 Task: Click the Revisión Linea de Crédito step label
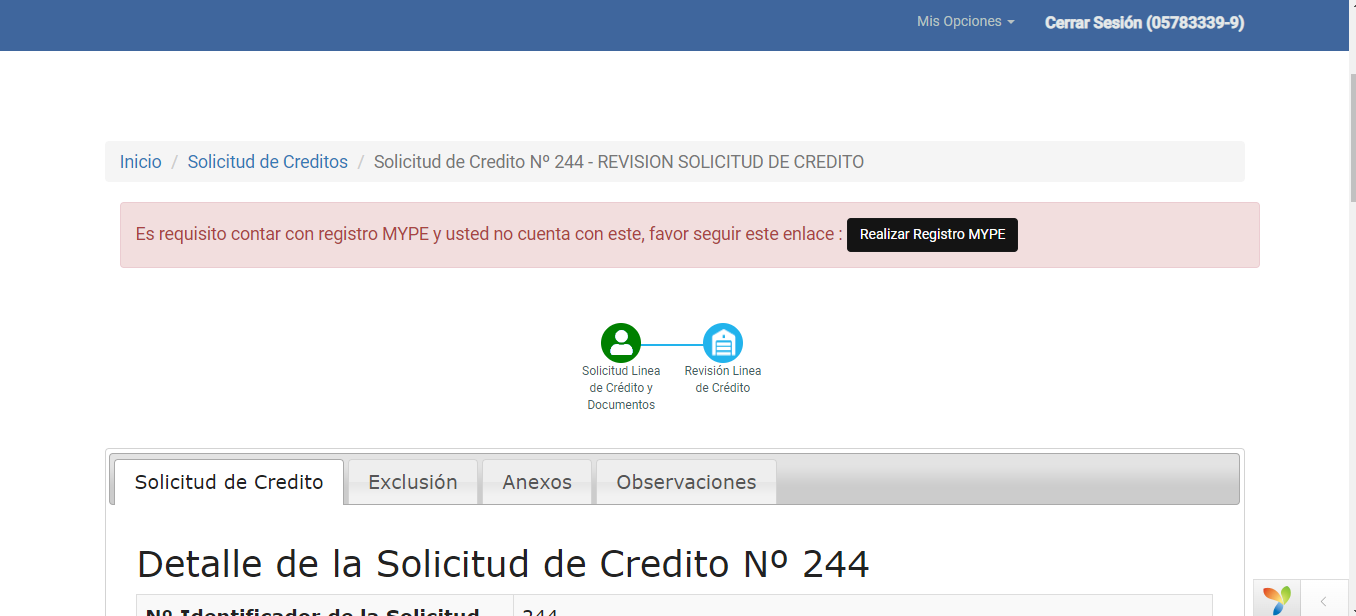[x=723, y=379]
